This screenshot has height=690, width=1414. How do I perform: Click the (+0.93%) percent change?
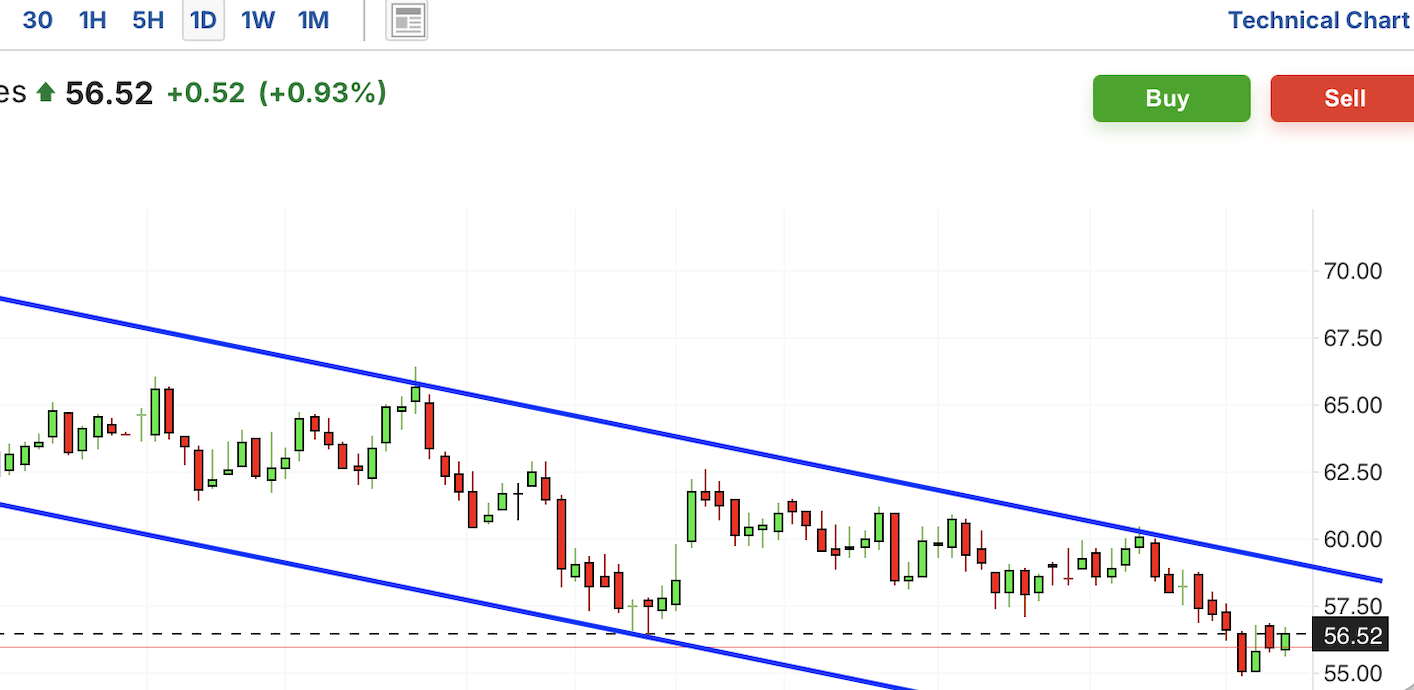coord(322,93)
